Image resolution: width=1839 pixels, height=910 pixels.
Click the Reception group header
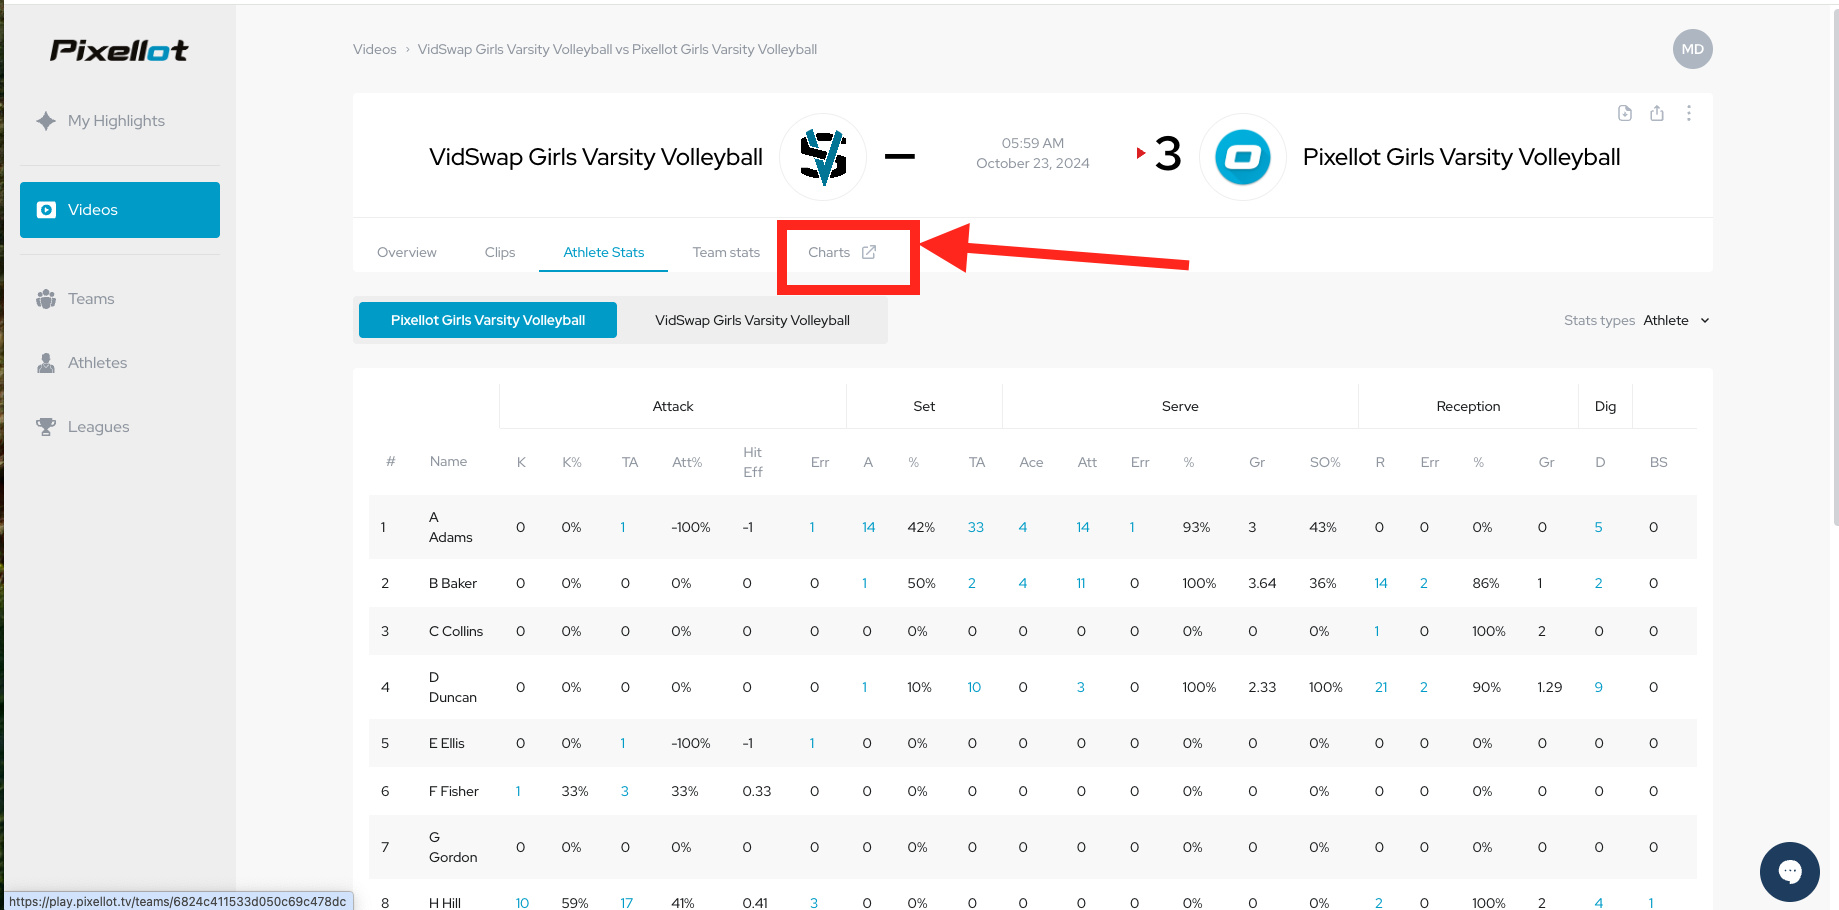[x=1468, y=406]
